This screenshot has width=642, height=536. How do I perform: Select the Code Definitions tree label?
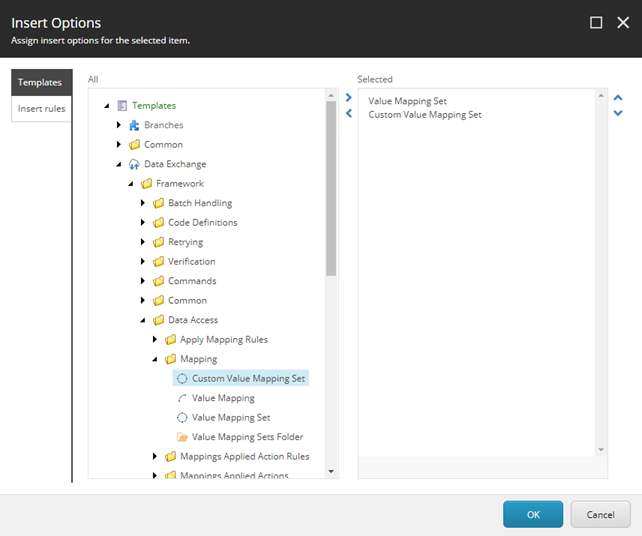coord(203,223)
